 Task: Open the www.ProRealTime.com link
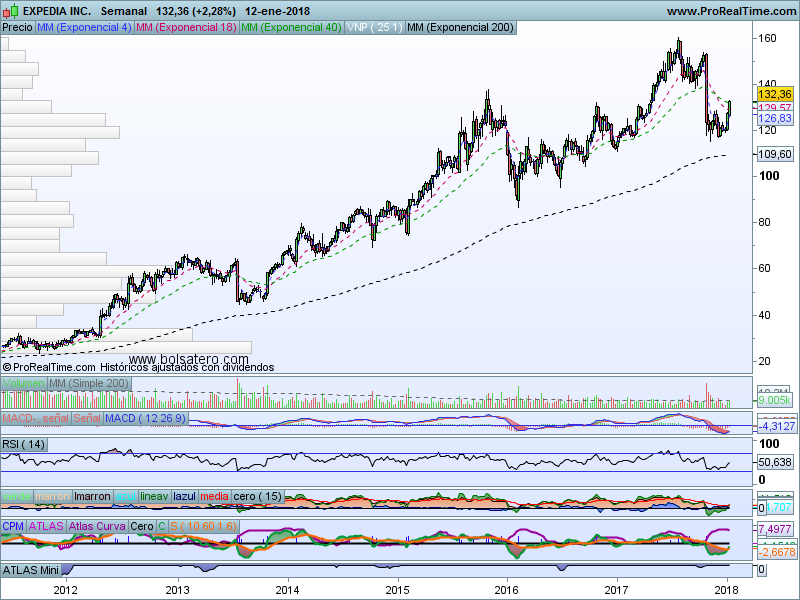tap(731, 11)
